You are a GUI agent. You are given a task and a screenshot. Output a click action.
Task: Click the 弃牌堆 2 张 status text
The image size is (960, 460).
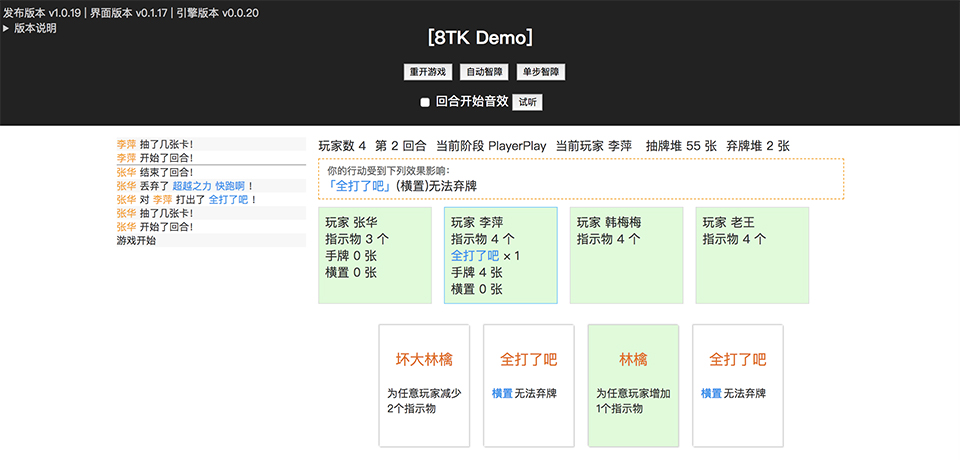coord(758,146)
